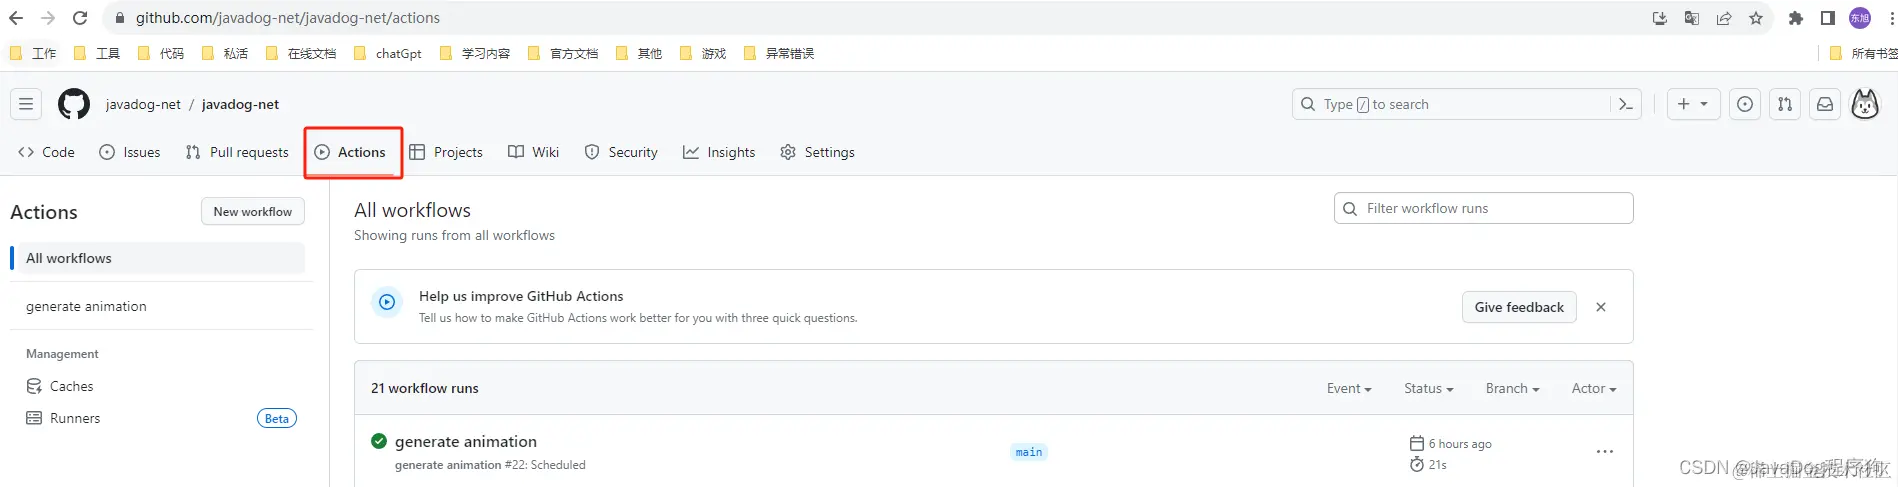This screenshot has width=1898, height=487.
Task: Dismiss the Help us improve banner
Action: coord(1601,307)
